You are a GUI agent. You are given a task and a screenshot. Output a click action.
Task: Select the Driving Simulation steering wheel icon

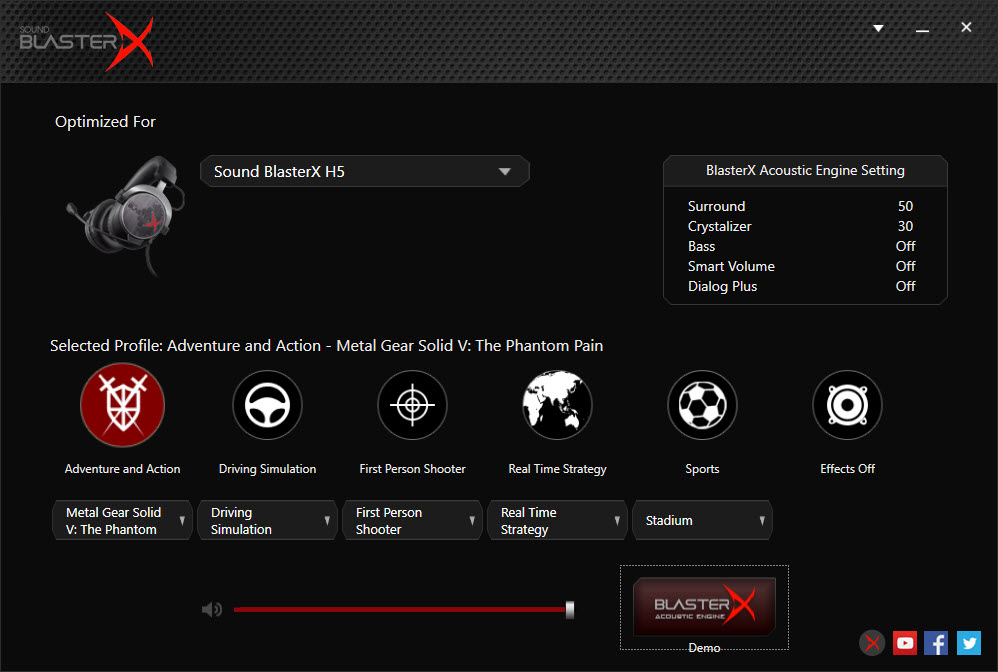(267, 405)
